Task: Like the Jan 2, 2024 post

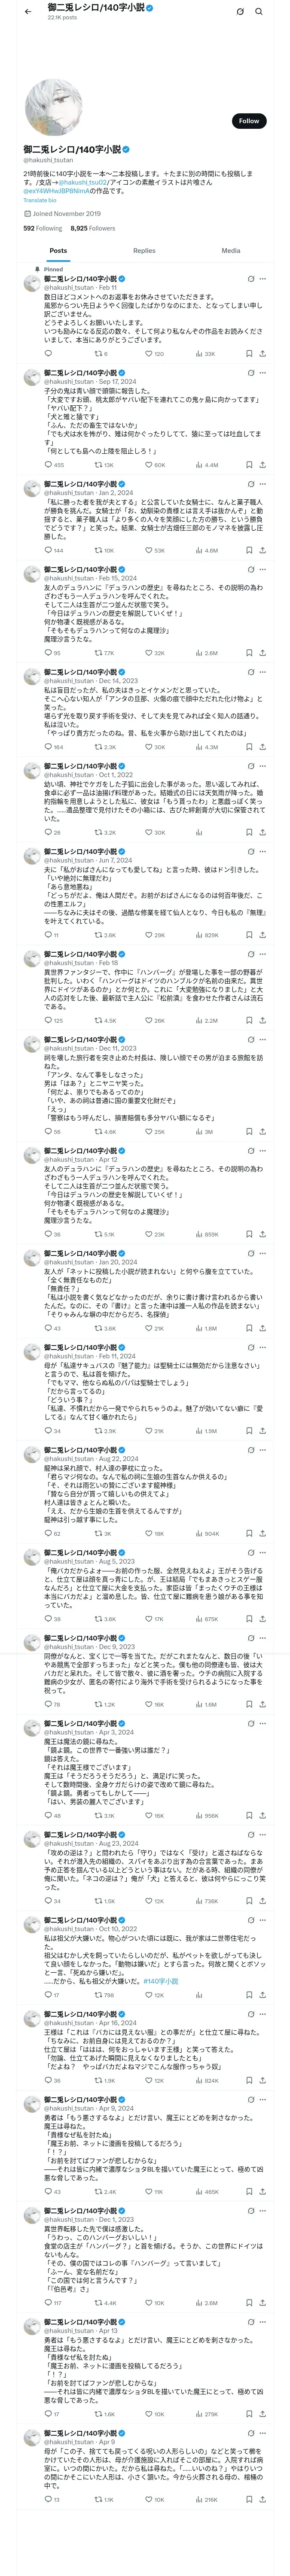Action: [148, 550]
